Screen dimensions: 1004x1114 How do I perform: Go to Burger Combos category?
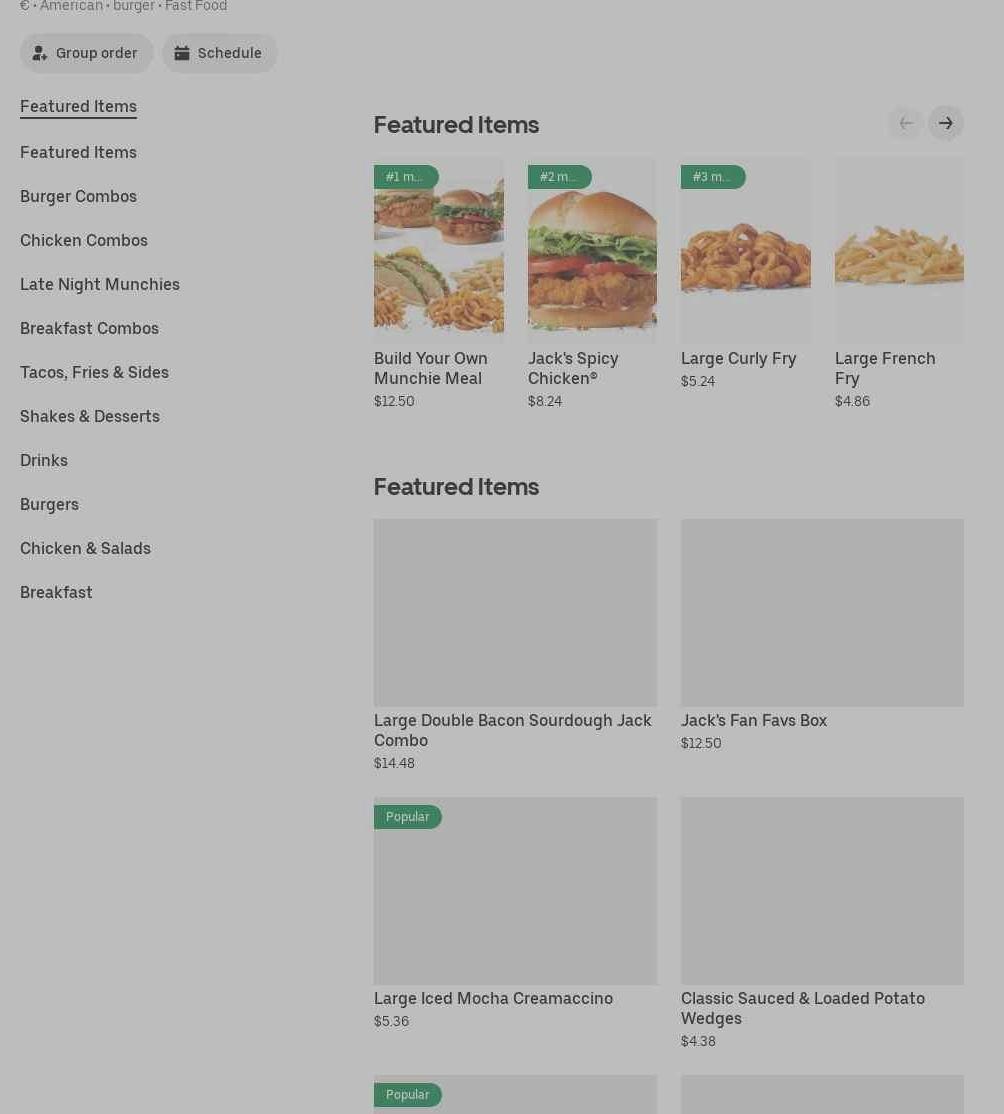coord(78,196)
